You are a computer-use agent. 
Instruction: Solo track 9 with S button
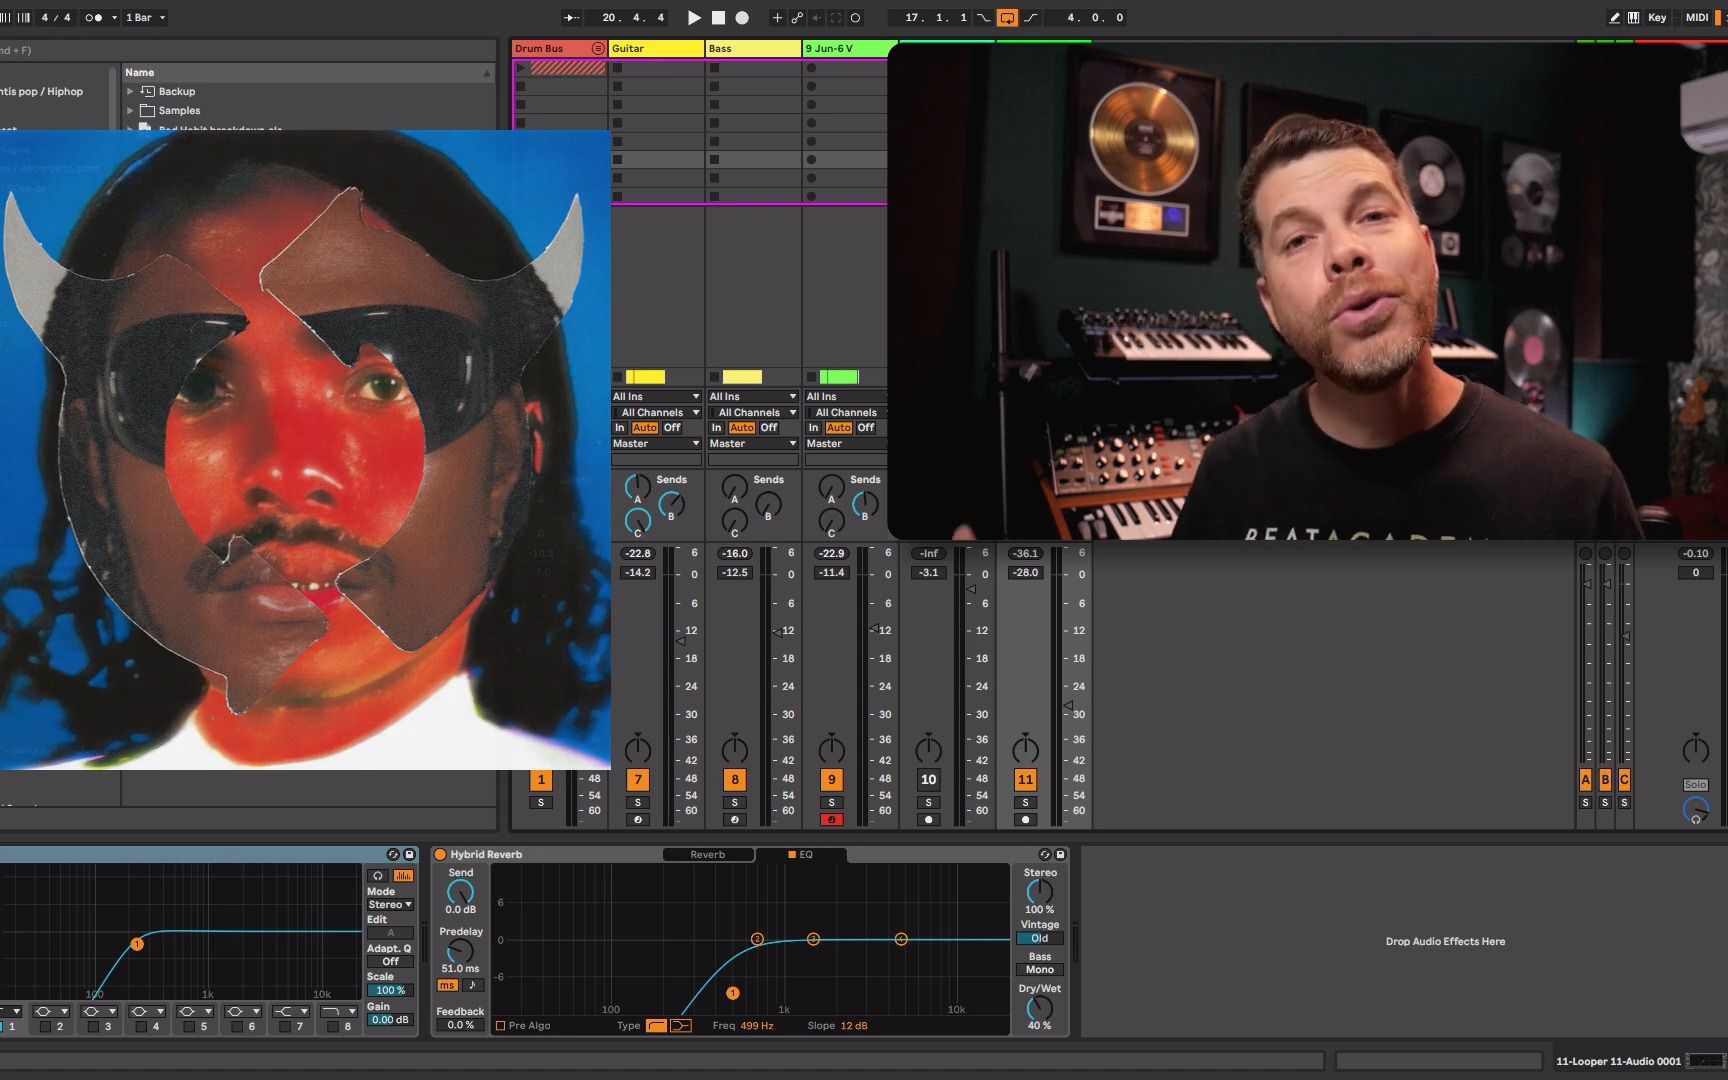[x=832, y=802]
